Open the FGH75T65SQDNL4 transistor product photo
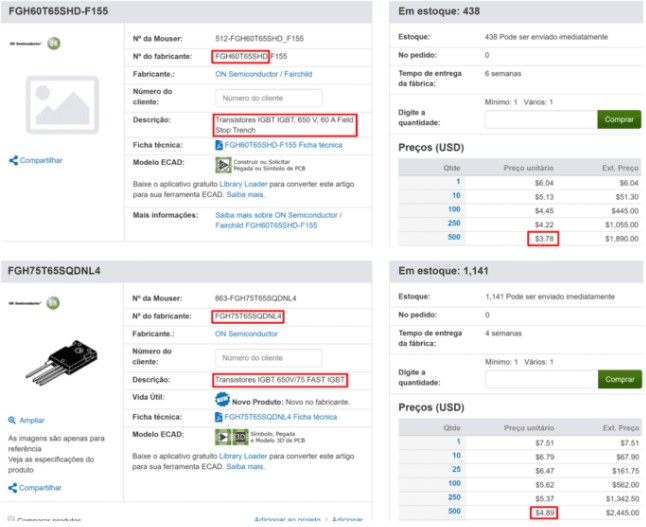The image size is (646, 527). (x=62, y=362)
